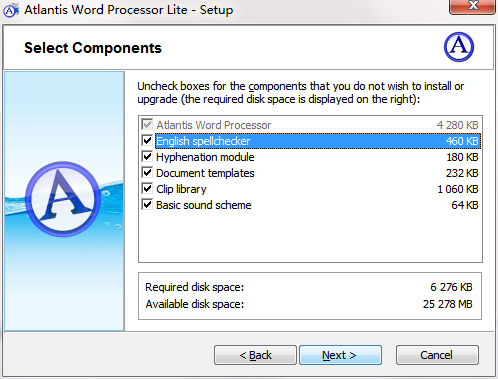Screen dimensions: 498x379
Task: Click the Atlantis title bar app icon
Action: click(x=11, y=10)
